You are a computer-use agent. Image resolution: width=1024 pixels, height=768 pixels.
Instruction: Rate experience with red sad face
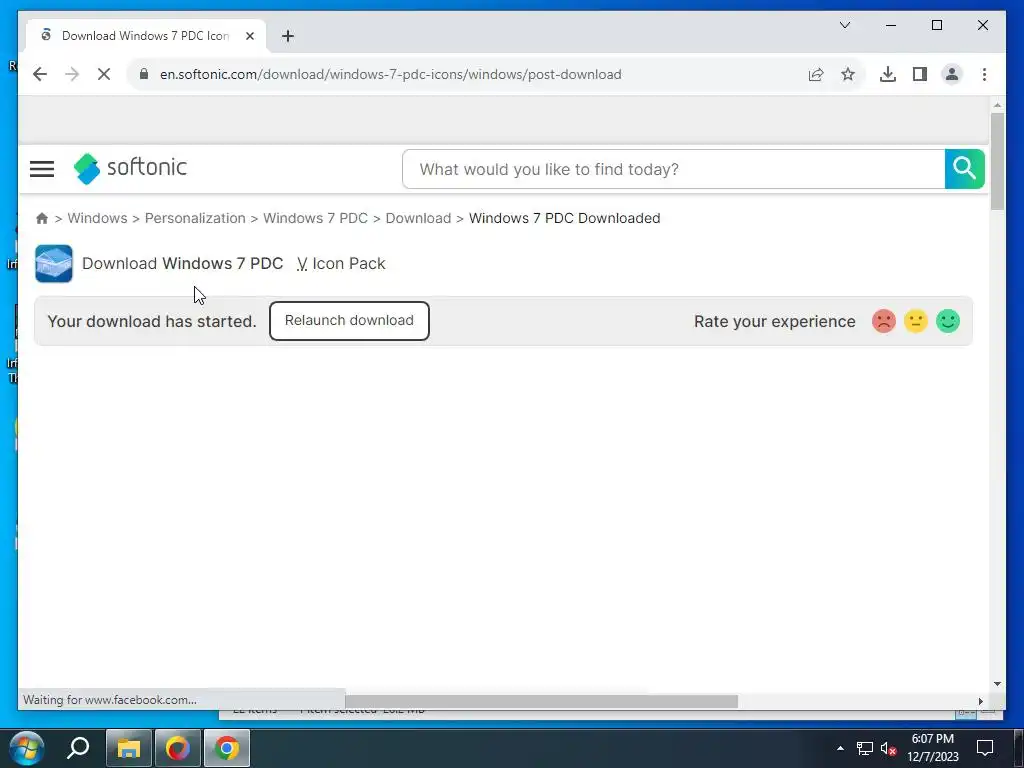(884, 321)
